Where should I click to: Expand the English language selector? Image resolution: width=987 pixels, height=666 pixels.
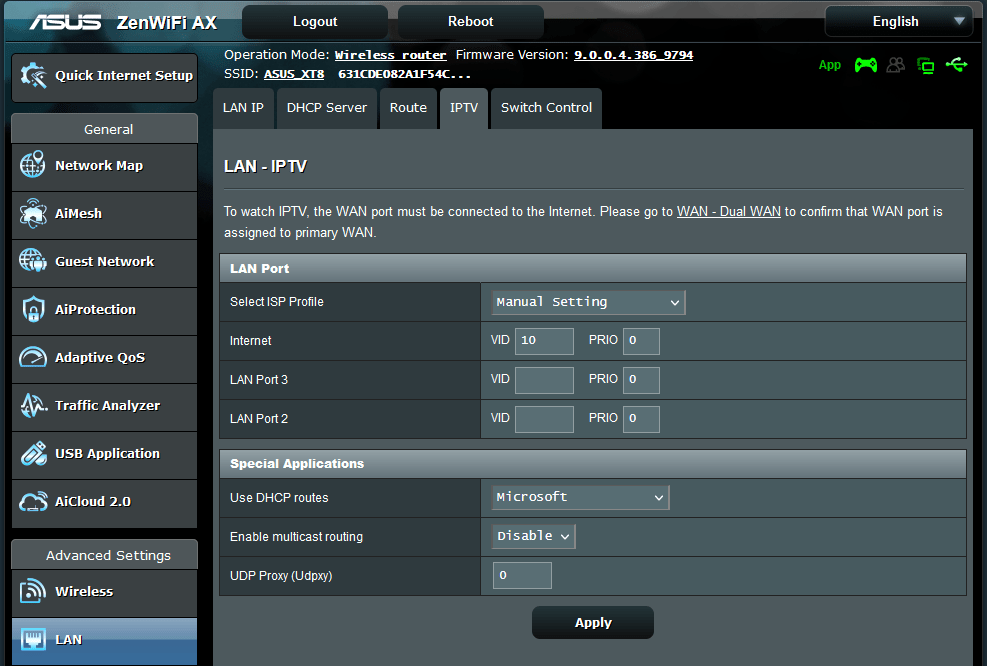pyautogui.click(x=897, y=21)
